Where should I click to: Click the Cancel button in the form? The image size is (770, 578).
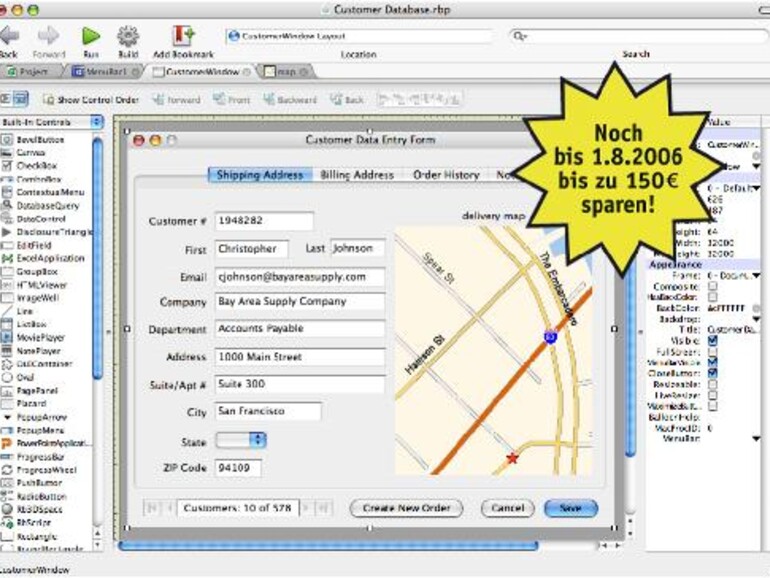508,508
